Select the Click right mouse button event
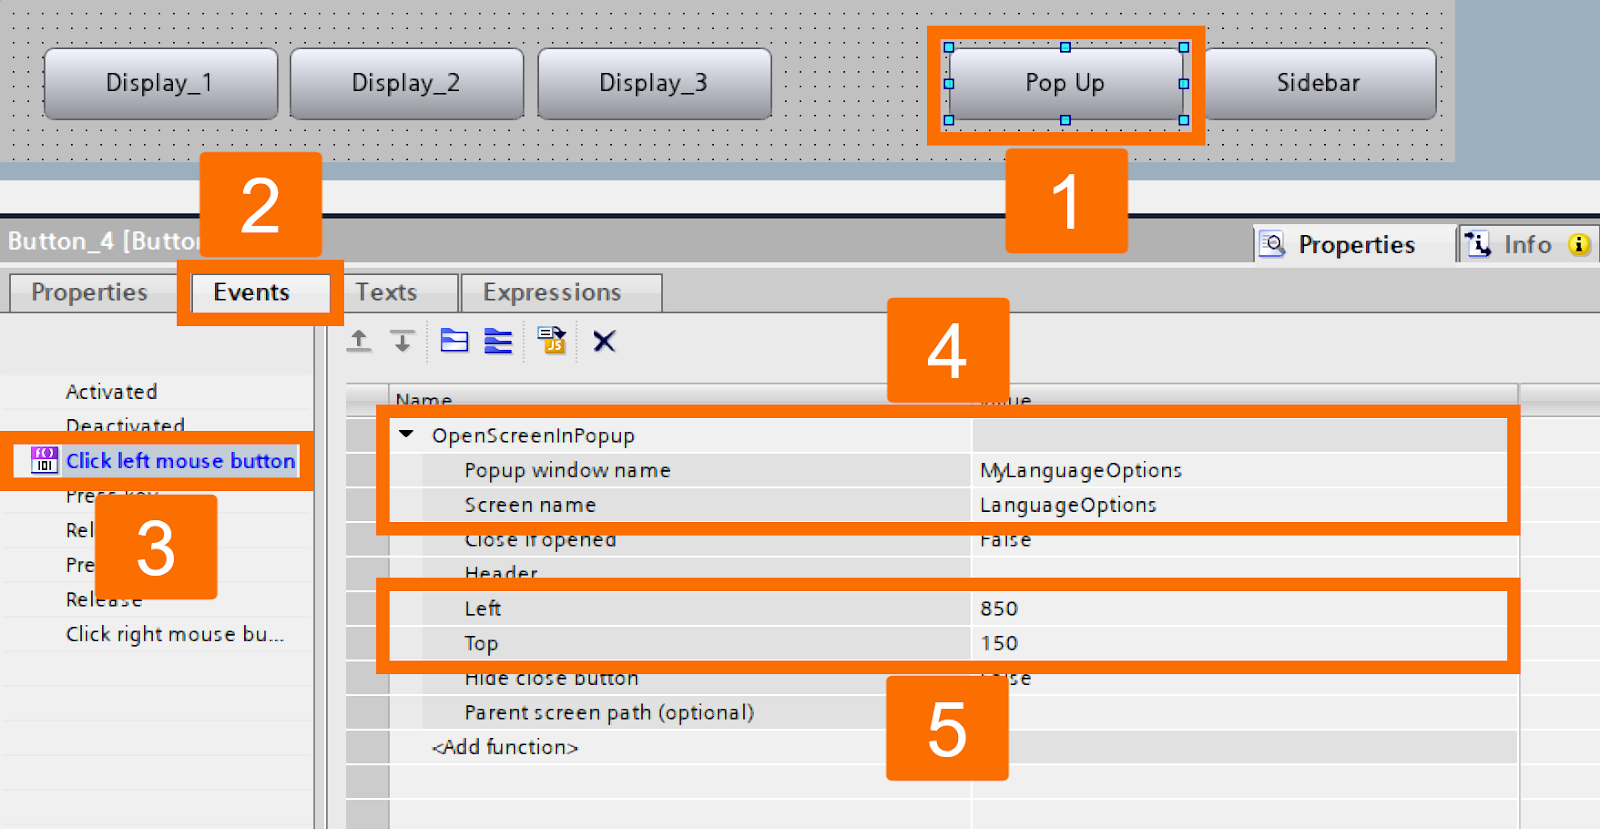The image size is (1600, 829). pyautogui.click(x=175, y=634)
